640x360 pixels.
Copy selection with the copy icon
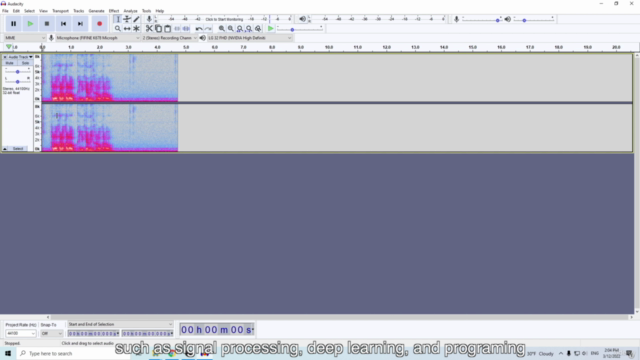point(158,29)
